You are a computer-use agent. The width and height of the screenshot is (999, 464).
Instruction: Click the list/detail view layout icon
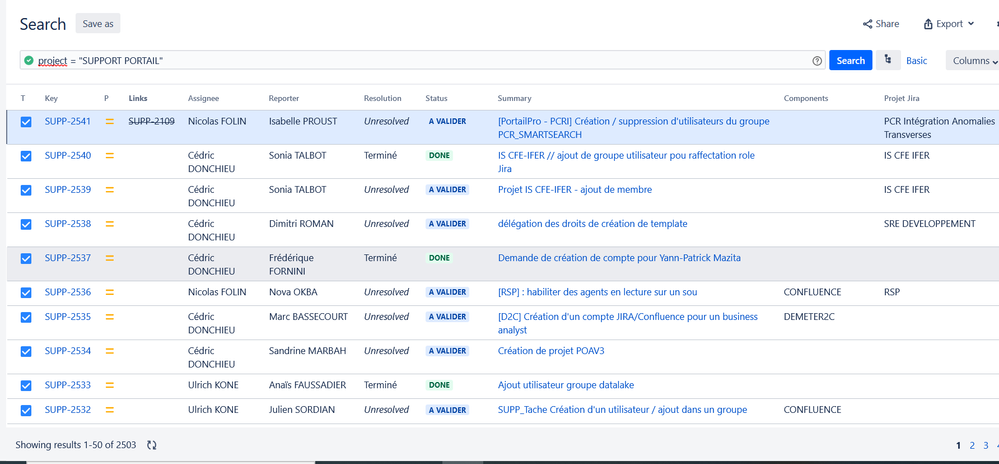[x=888, y=61]
